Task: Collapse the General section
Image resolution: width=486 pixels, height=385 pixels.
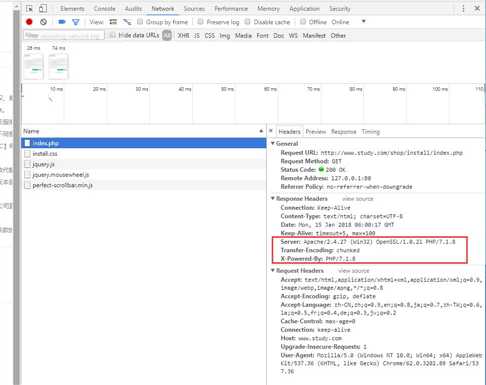Action: [273, 143]
